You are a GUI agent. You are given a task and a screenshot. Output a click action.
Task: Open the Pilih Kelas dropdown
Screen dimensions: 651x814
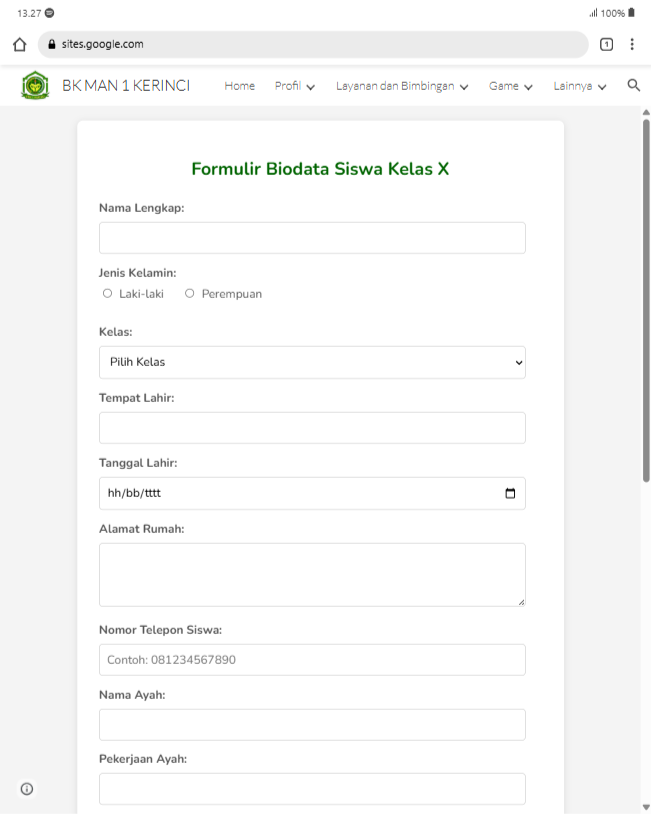click(x=312, y=362)
